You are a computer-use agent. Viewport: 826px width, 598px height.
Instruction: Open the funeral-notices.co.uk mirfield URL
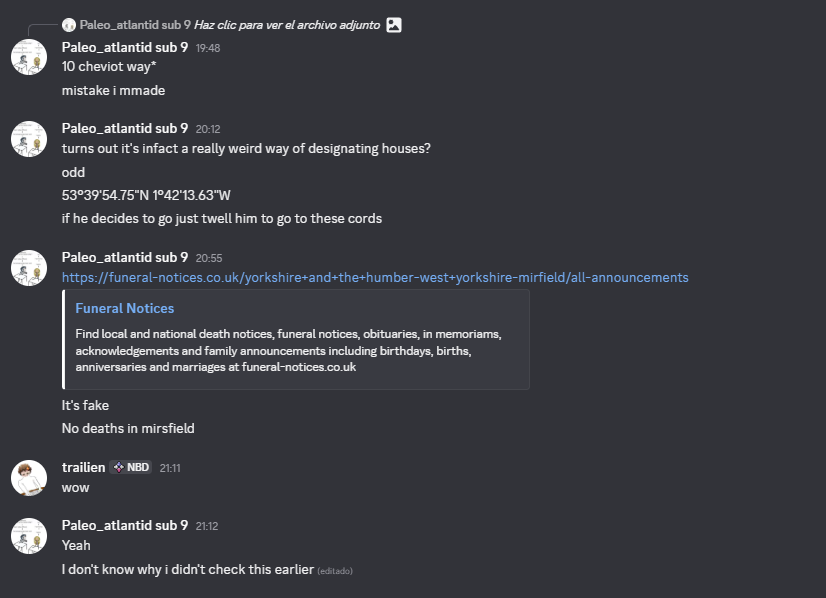click(x=375, y=278)
